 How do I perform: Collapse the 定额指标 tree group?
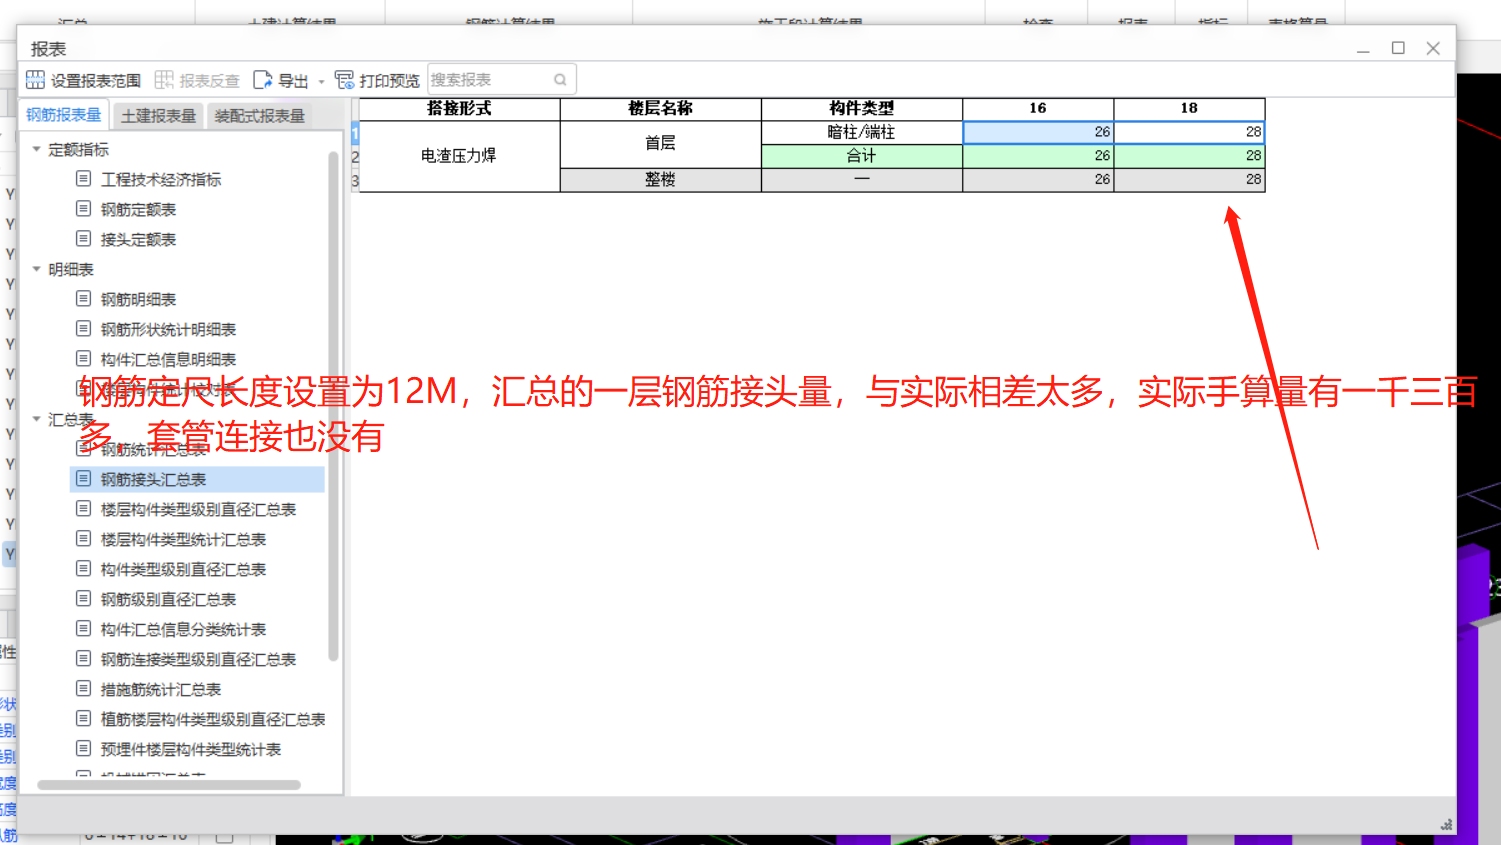pyautogui.click(x=37, y=149)
